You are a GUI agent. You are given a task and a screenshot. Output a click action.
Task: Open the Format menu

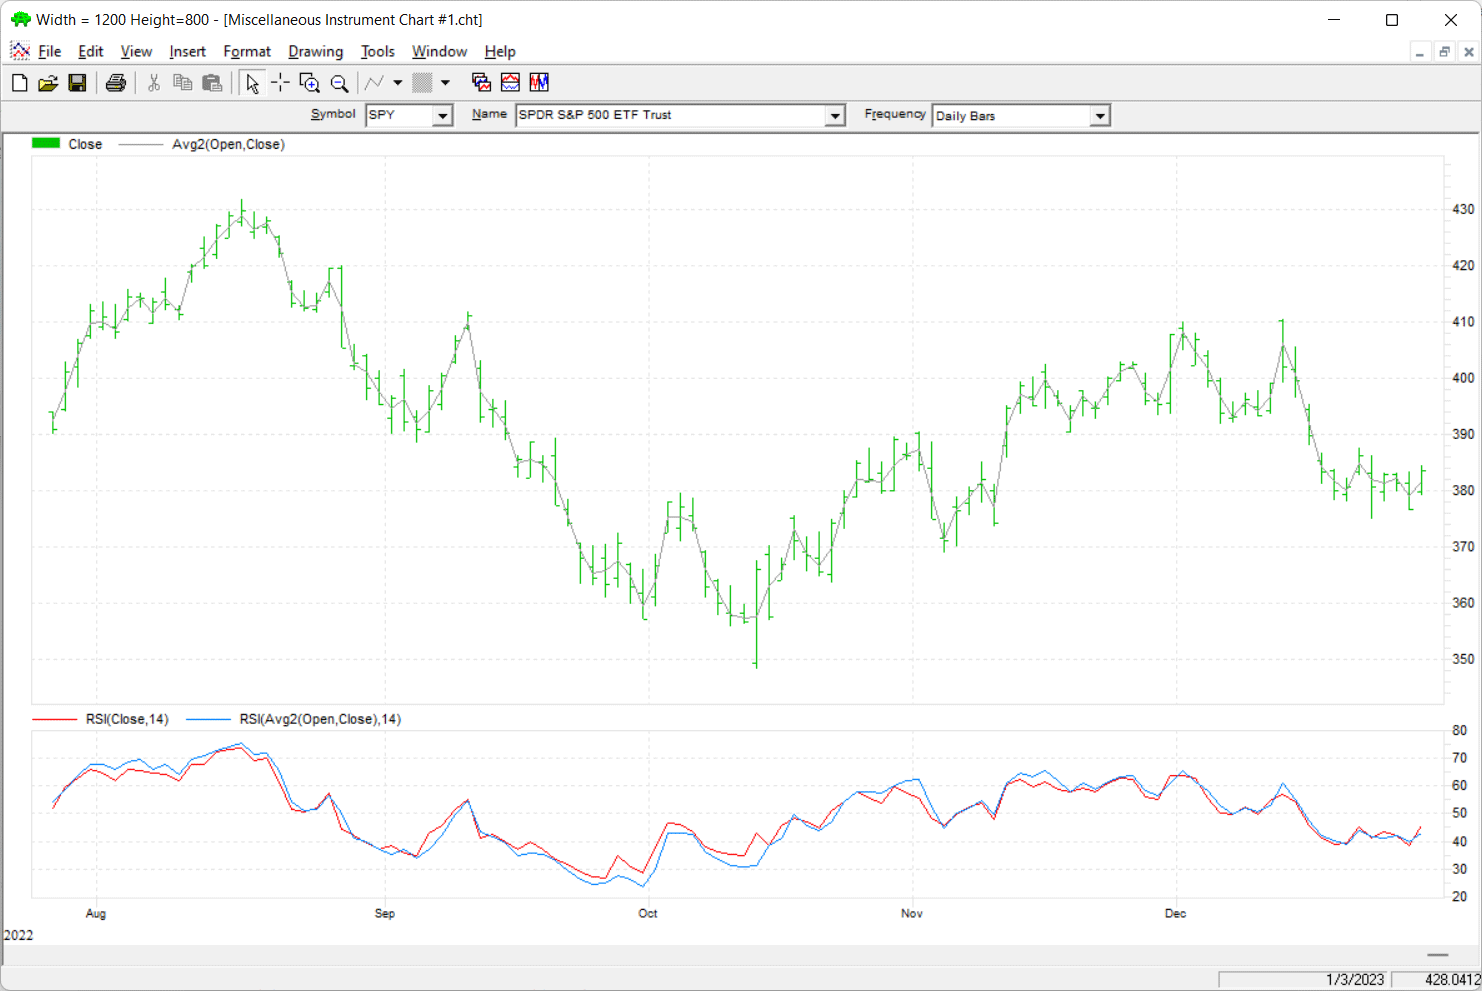[247, 52]
